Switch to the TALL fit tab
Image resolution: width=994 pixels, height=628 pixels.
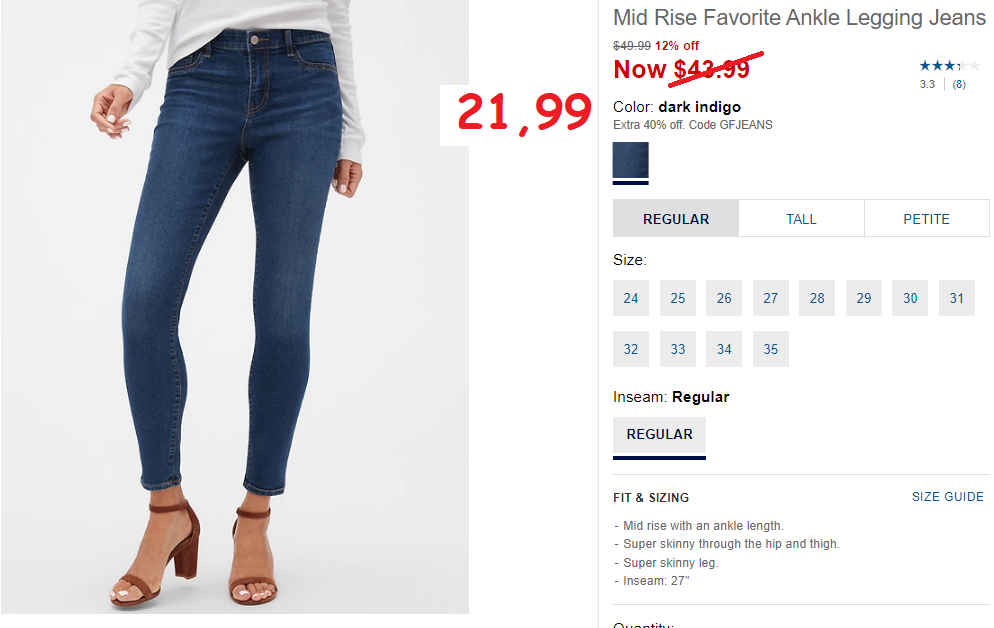801,219
